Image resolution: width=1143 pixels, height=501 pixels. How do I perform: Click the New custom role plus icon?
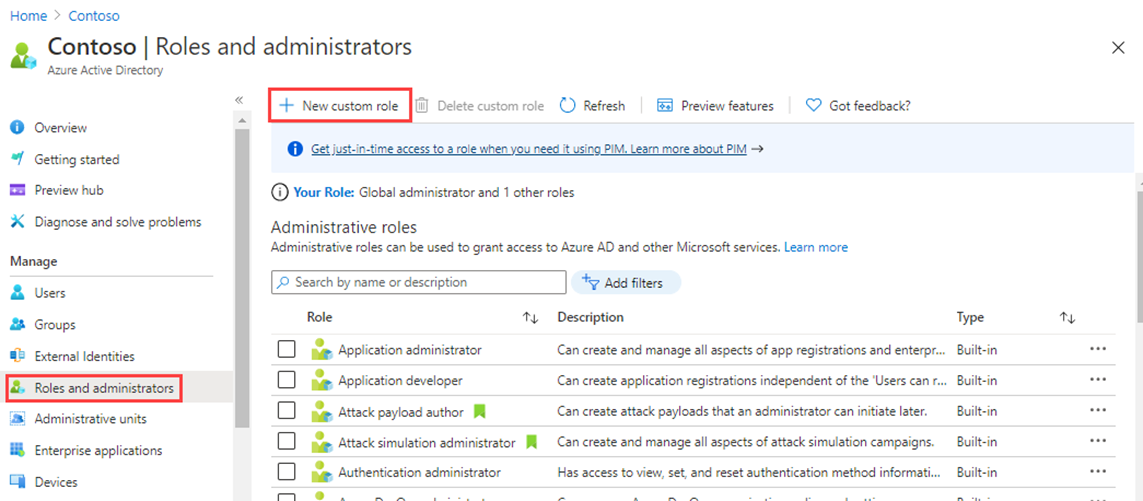pos(286,106)
